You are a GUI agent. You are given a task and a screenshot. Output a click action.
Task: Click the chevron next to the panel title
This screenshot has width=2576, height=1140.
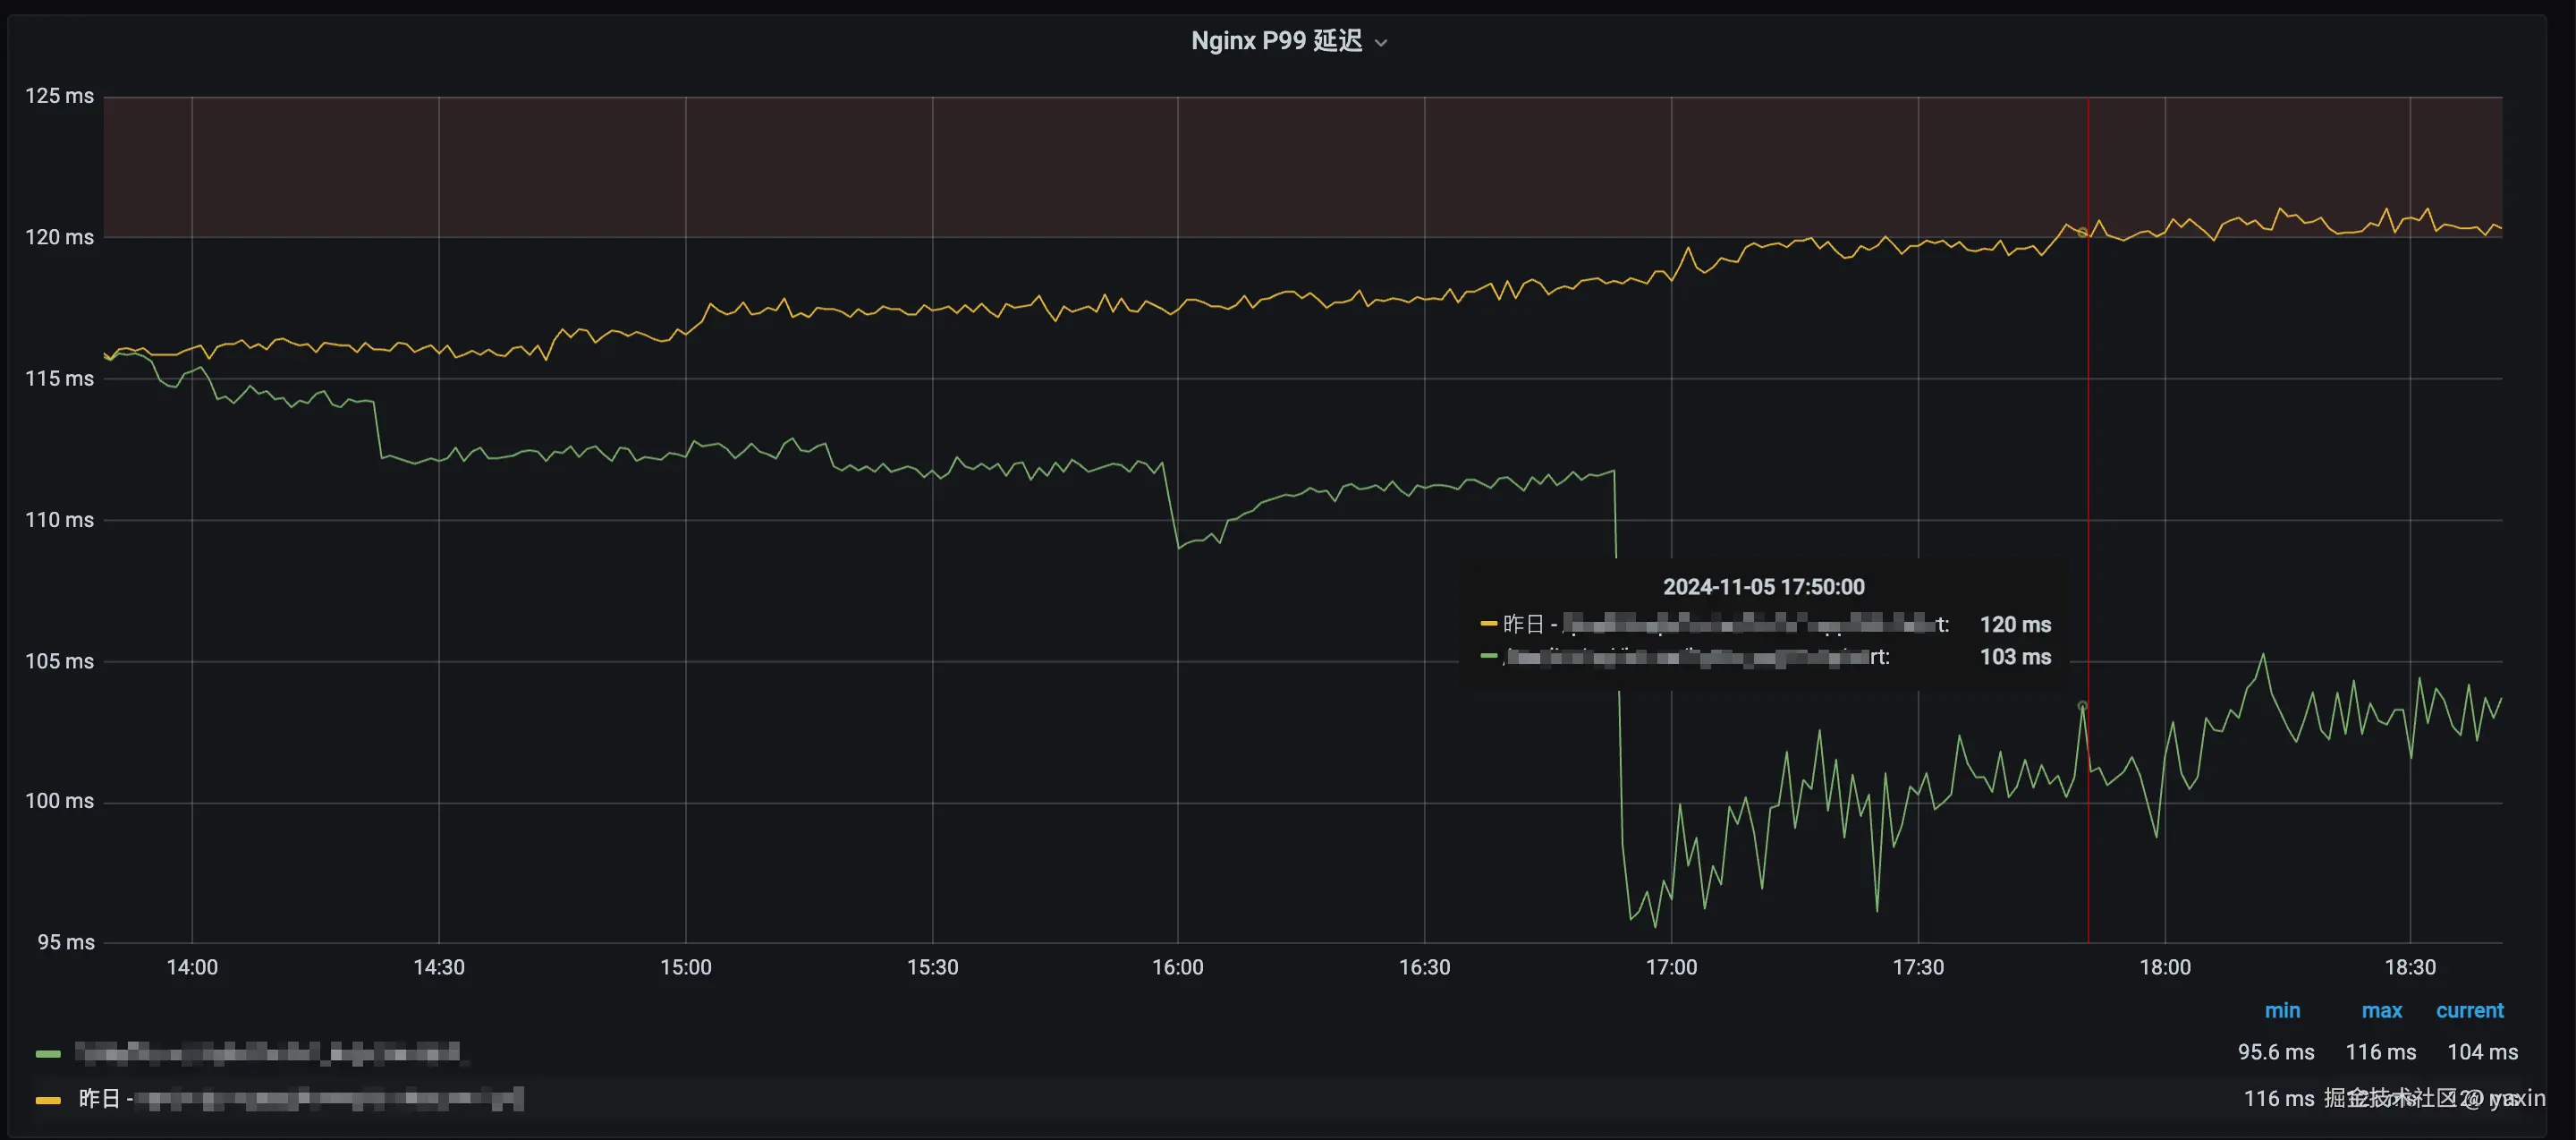coord(1381,43)
